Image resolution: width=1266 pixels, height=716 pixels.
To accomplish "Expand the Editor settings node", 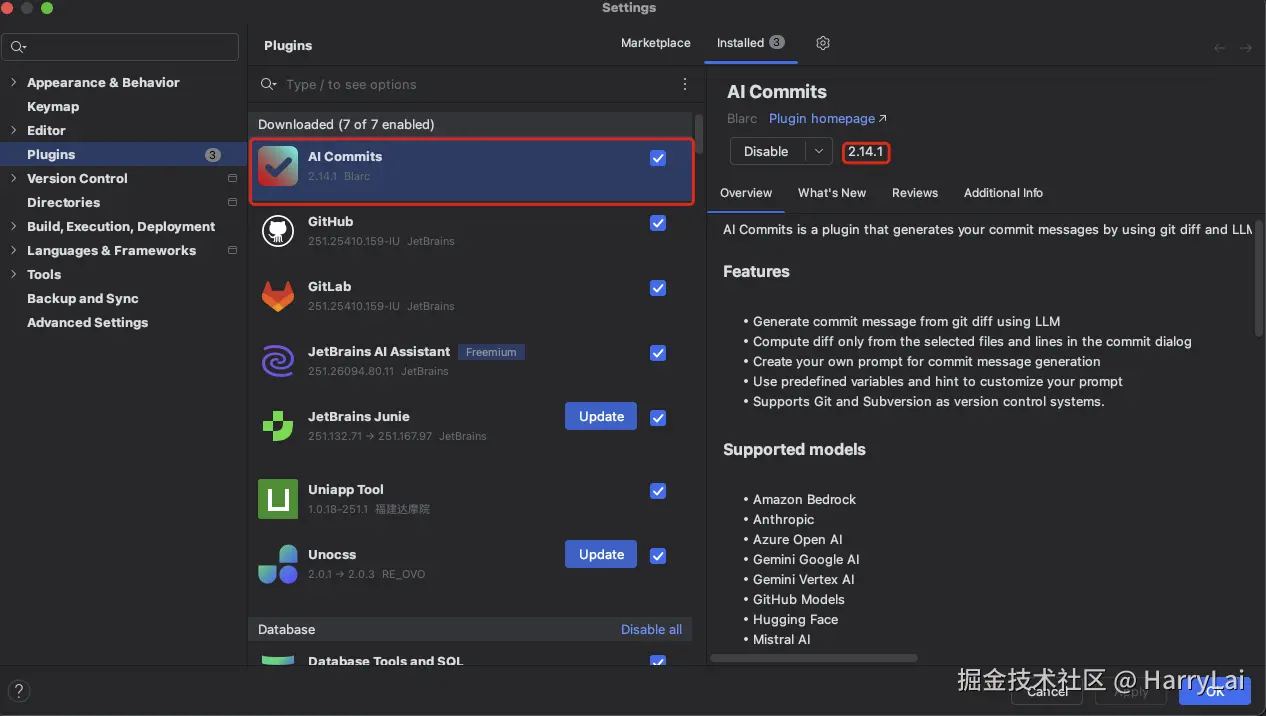I will [13, 131].
